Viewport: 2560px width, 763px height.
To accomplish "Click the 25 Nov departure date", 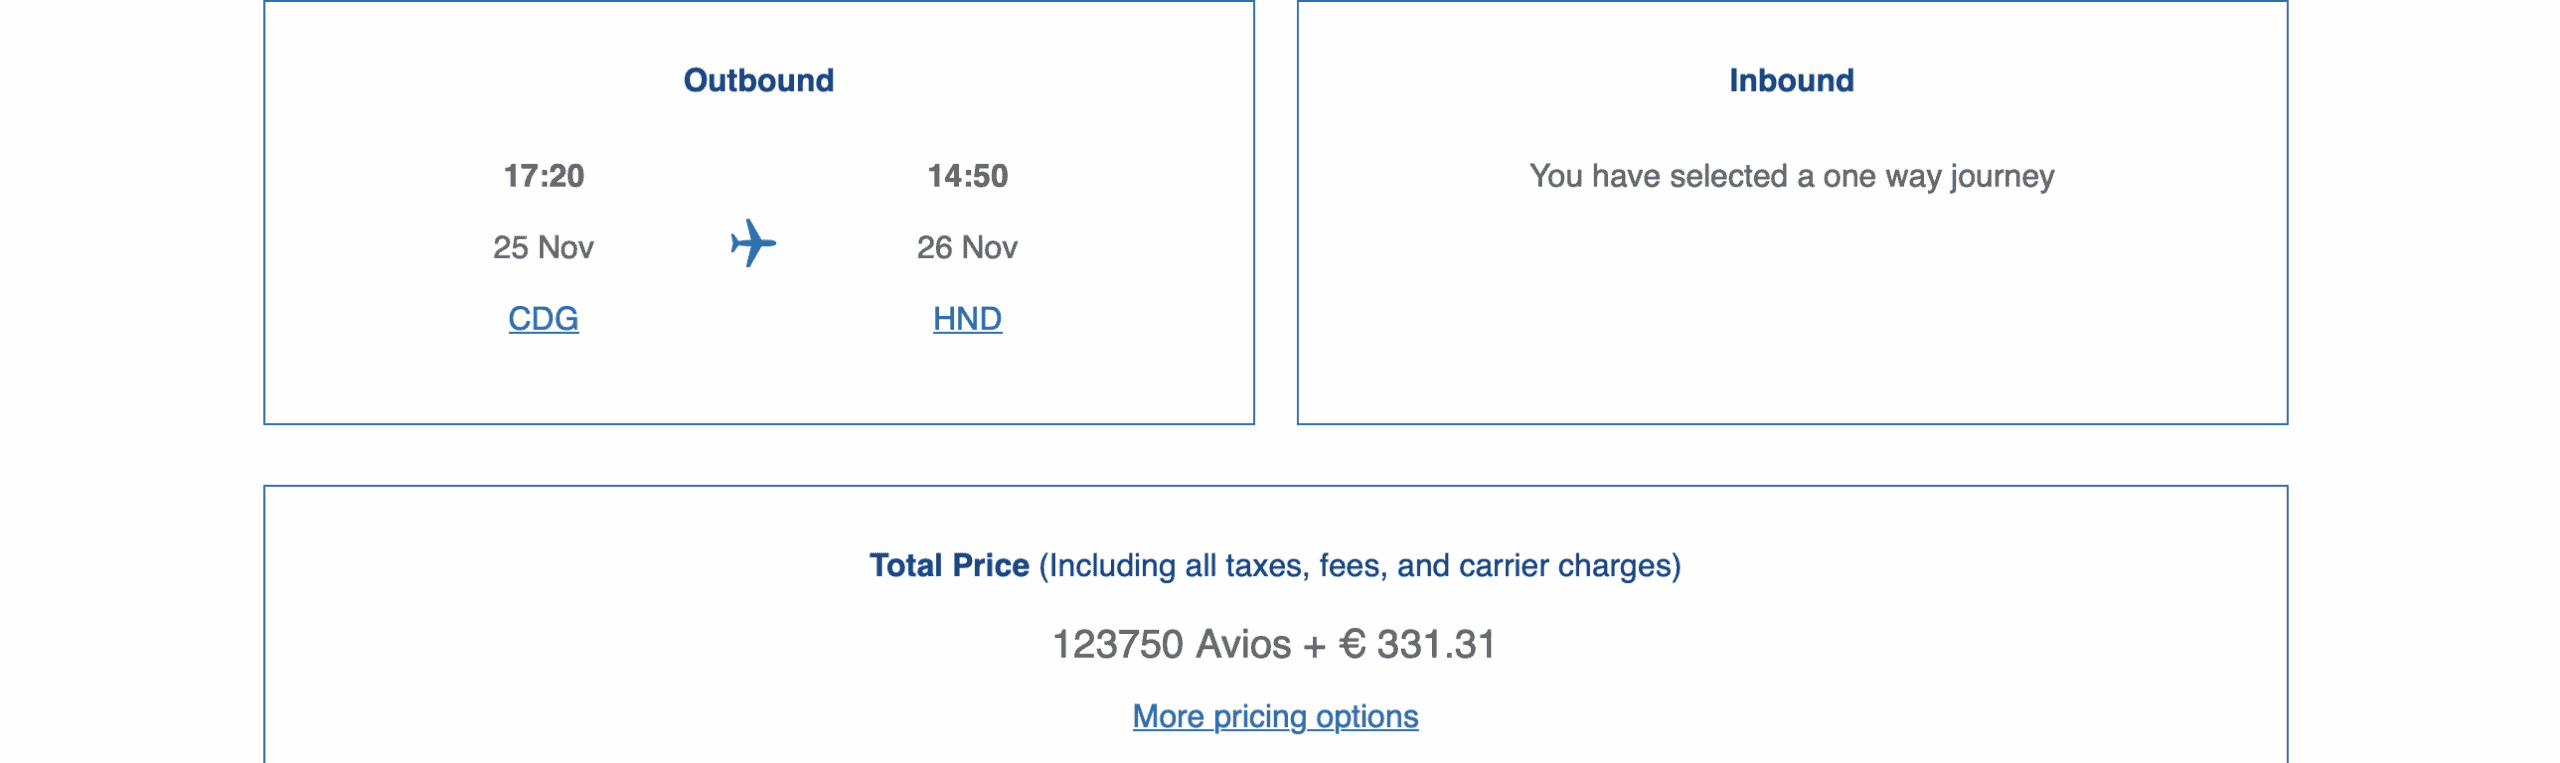I will coord(543,247).
